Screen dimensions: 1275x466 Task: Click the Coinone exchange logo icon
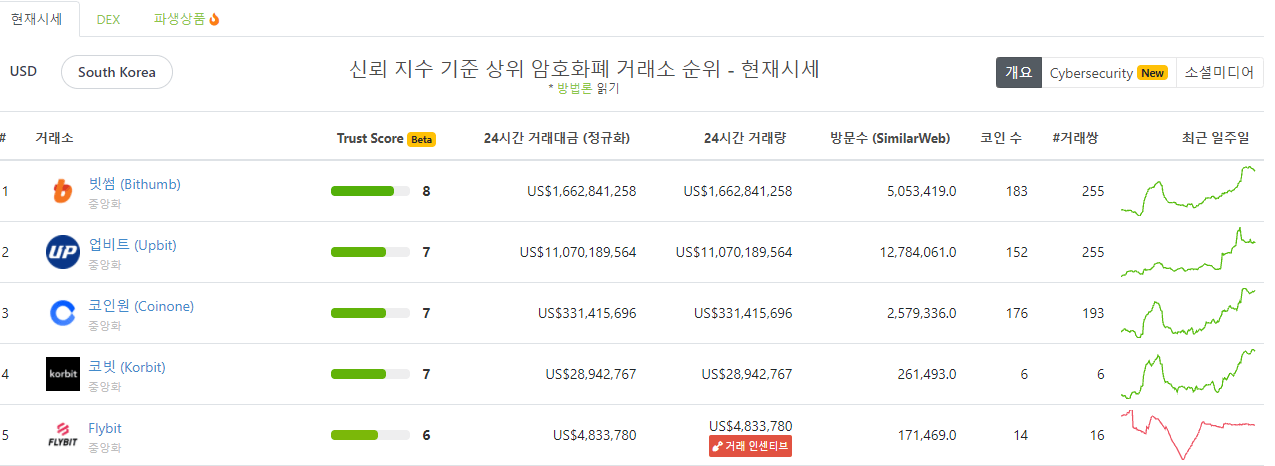pos(62,313)
